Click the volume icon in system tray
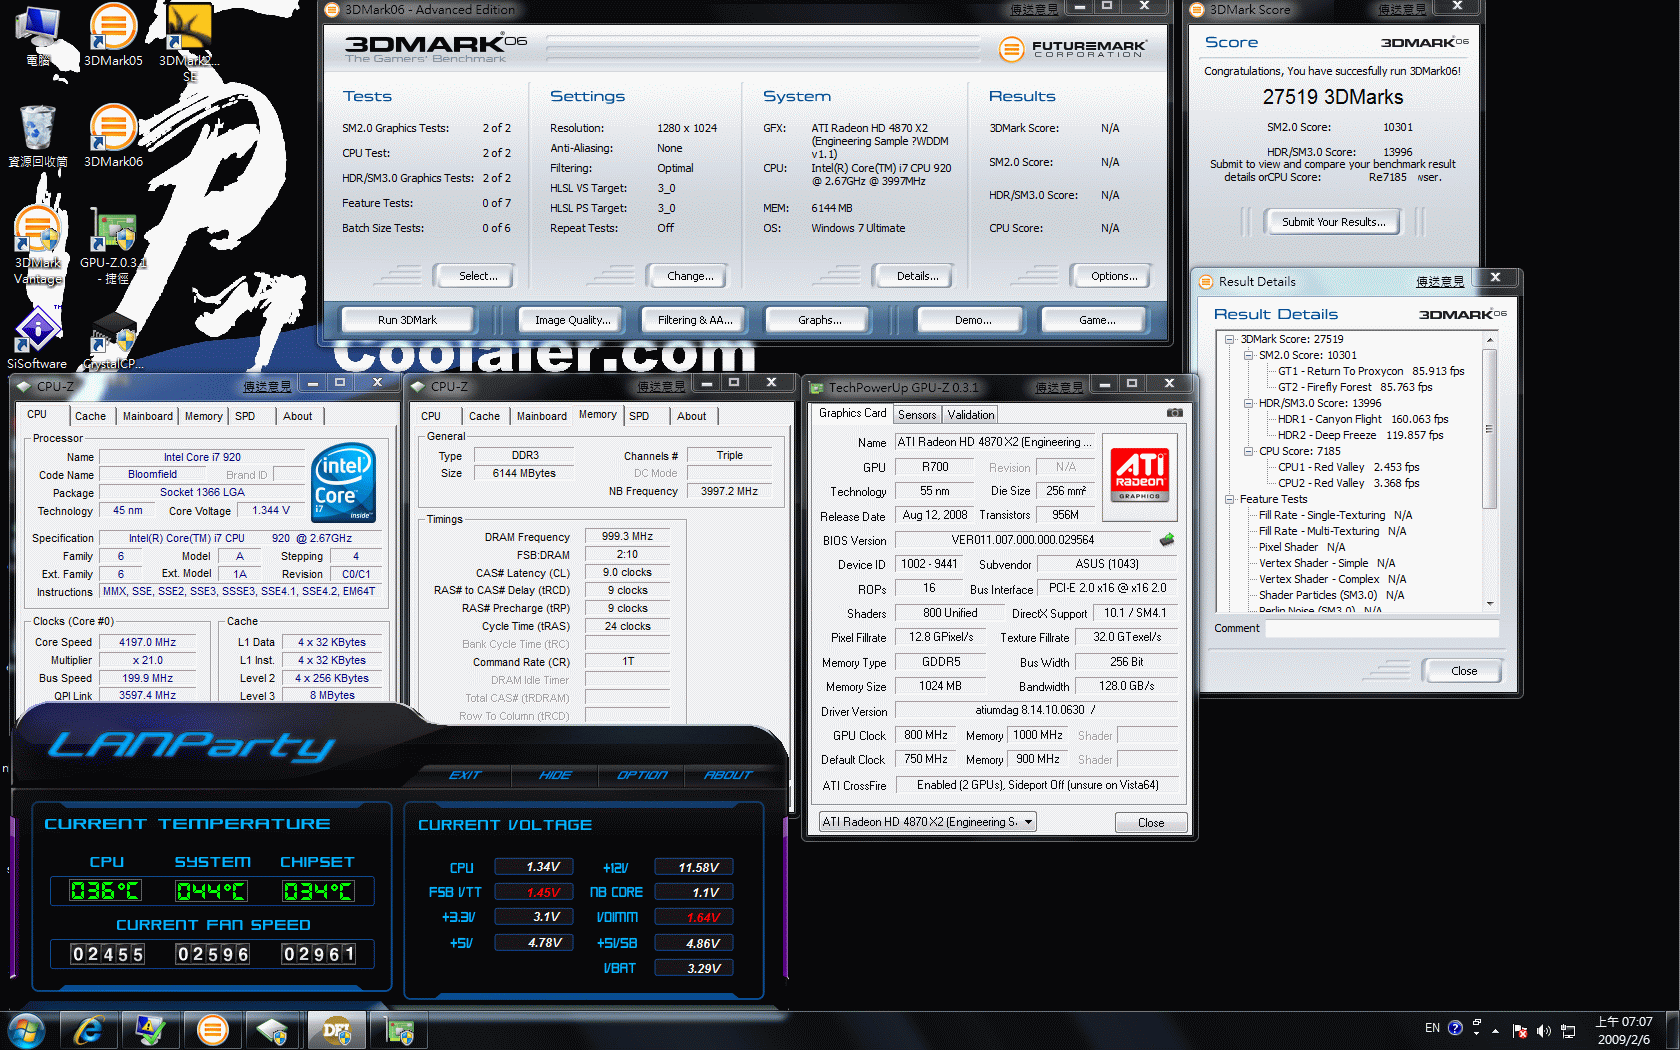This screenshot has width=1680, height=1050. pos(1543,1030)
